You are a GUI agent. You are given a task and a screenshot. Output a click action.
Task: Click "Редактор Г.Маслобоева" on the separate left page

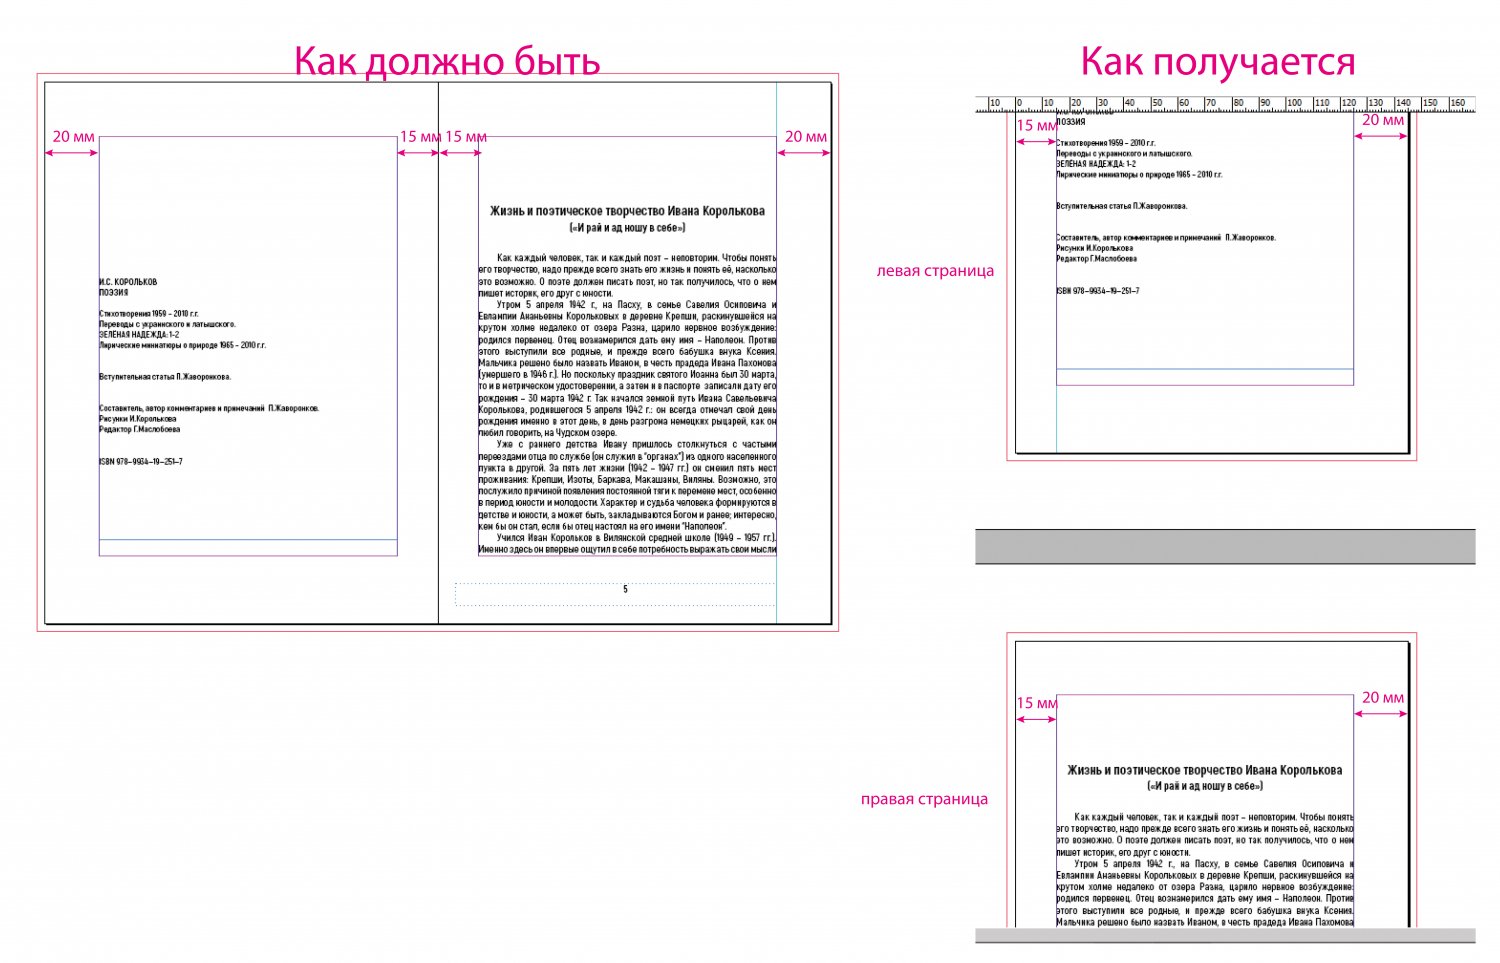(x=1096, y=259)
